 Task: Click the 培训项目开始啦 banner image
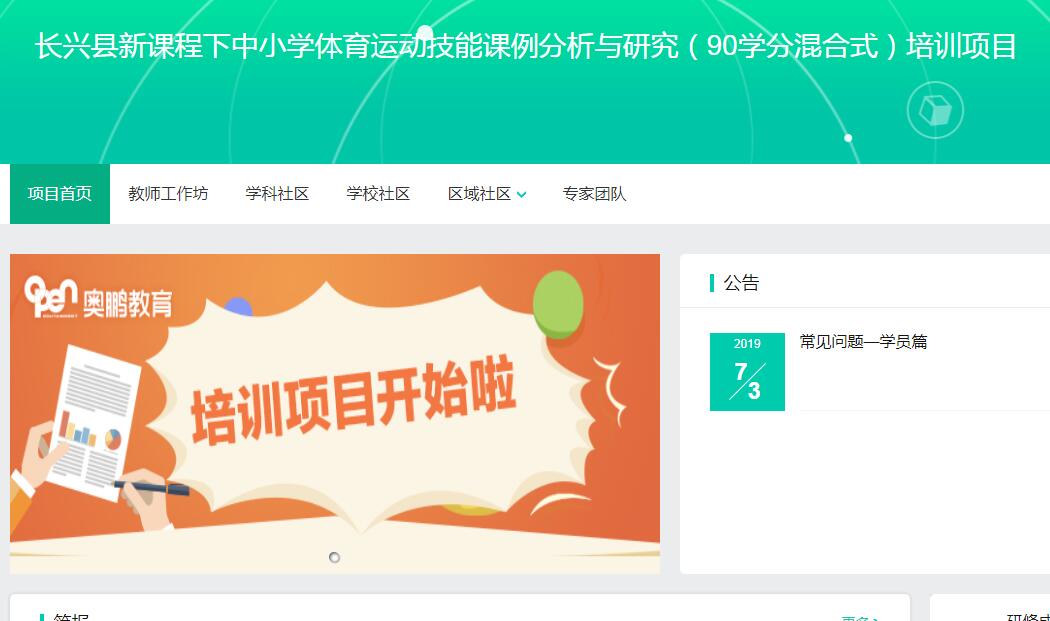coord(335,413)
